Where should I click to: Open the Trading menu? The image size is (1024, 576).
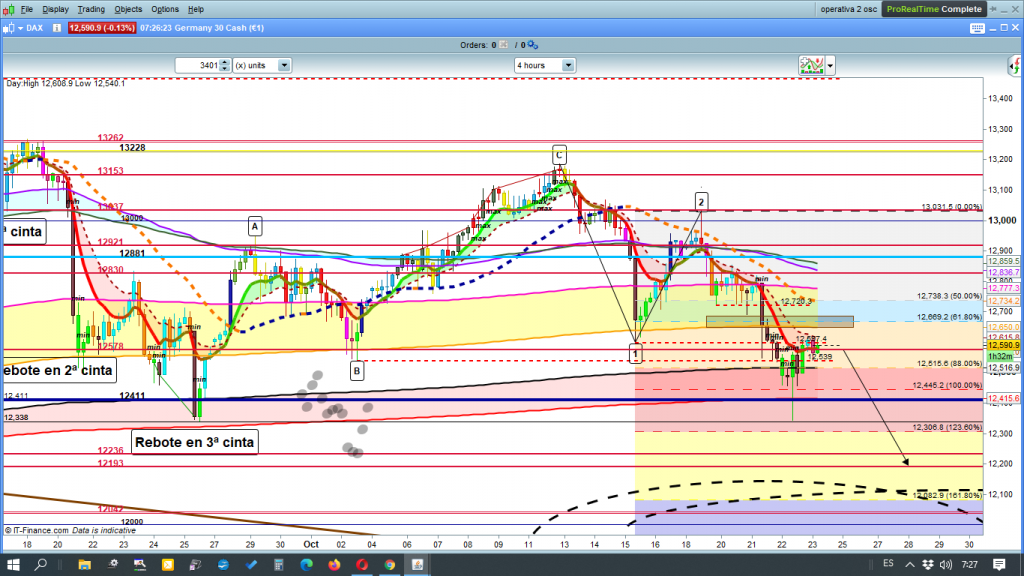91,9
